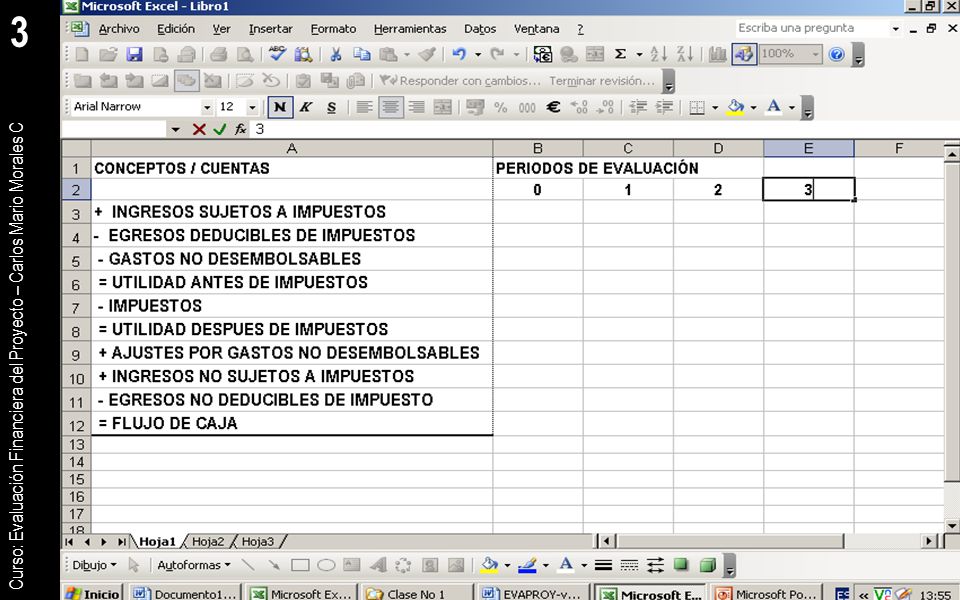Viewport: 960px width, 600px height.
Task: Click the Undo arrow icon
Action: (459, 54)
